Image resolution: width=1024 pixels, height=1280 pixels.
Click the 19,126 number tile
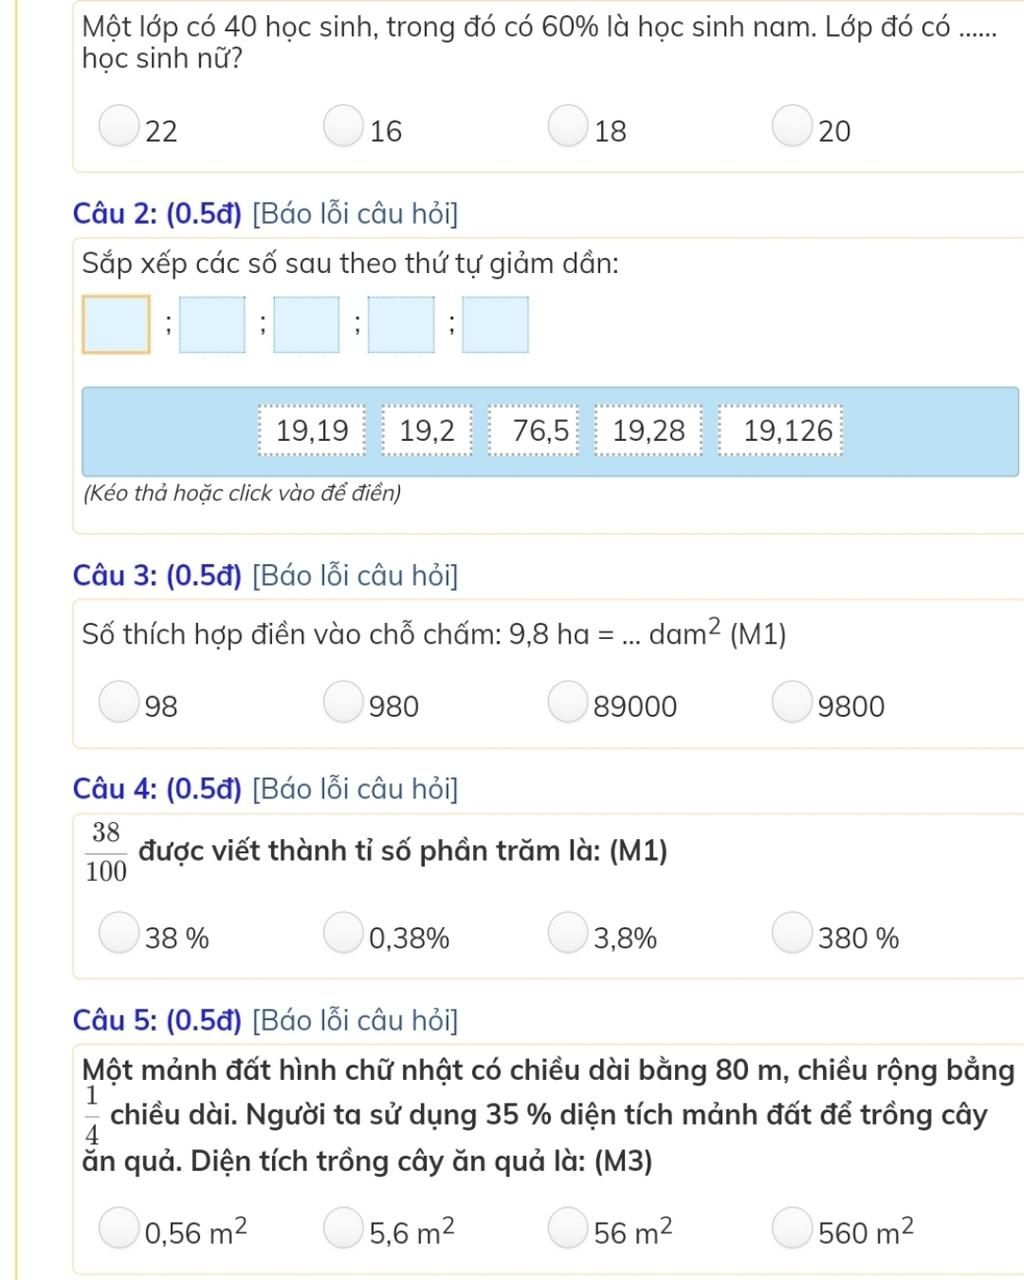pyautogui.click(x=788, y=431)
